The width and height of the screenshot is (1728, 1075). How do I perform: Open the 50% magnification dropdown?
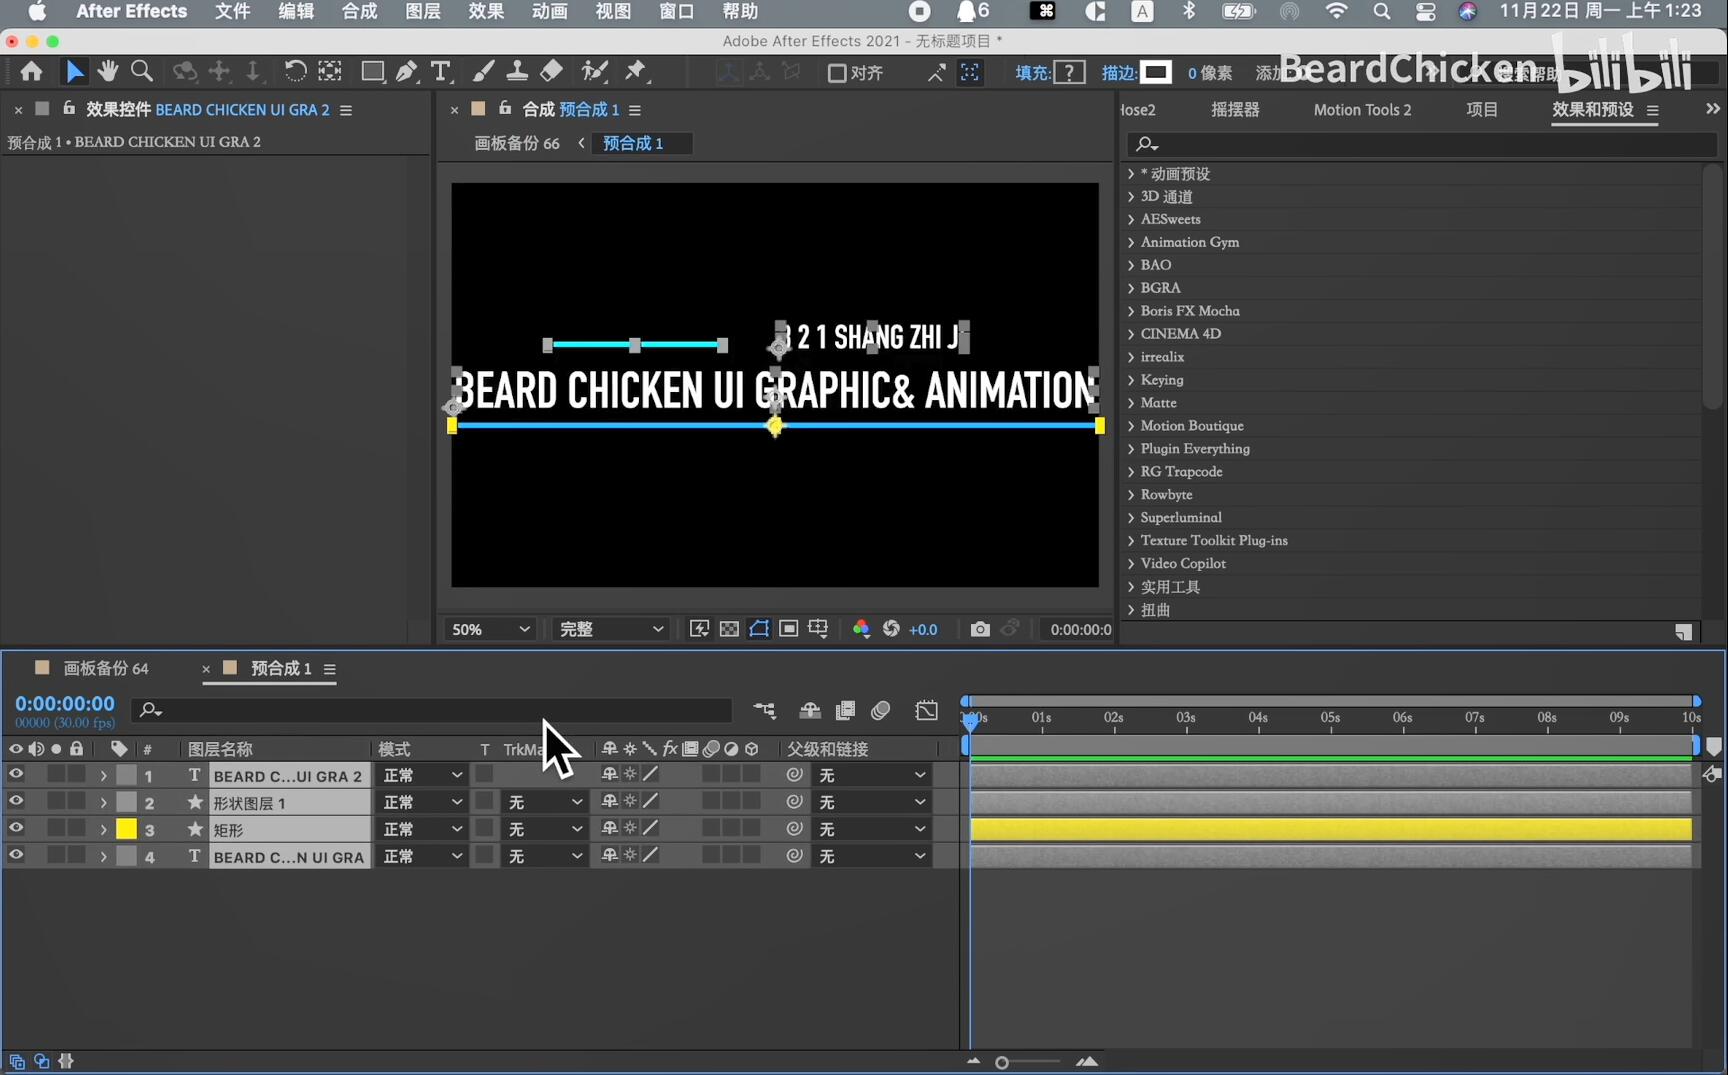[490, 629]
